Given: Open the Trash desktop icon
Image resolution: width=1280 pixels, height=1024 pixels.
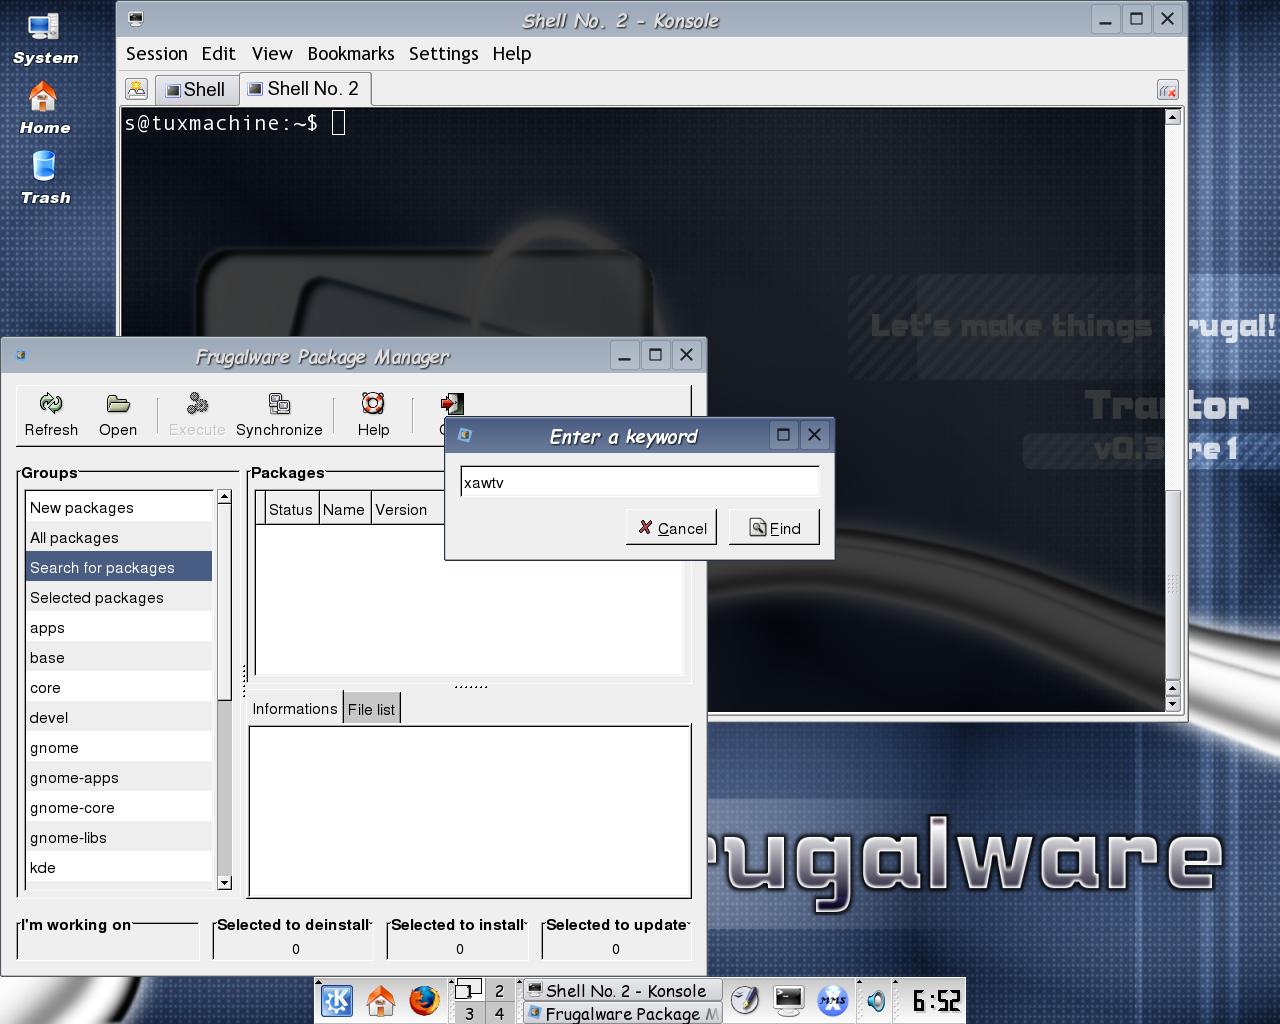Looking at the screenshot, I should pos(45,179).
